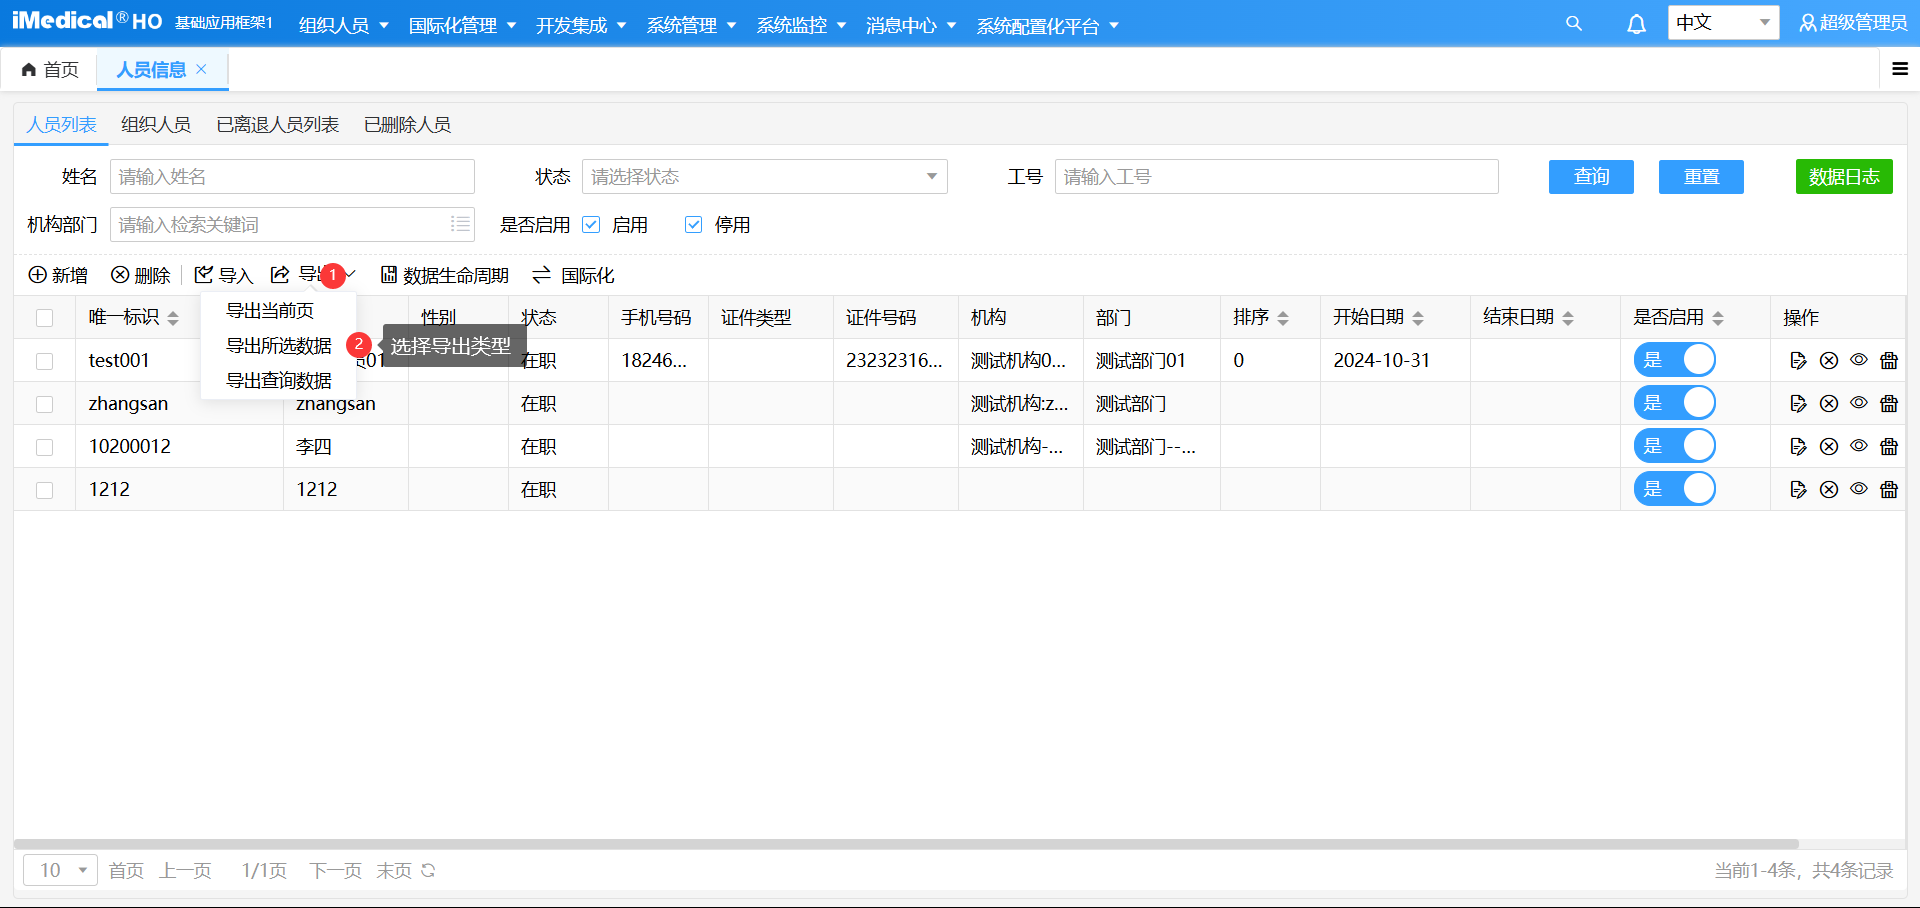1920x908 pixels.
Task: Click the green 数据日志 button
Action: click(x=1843, y=177)
